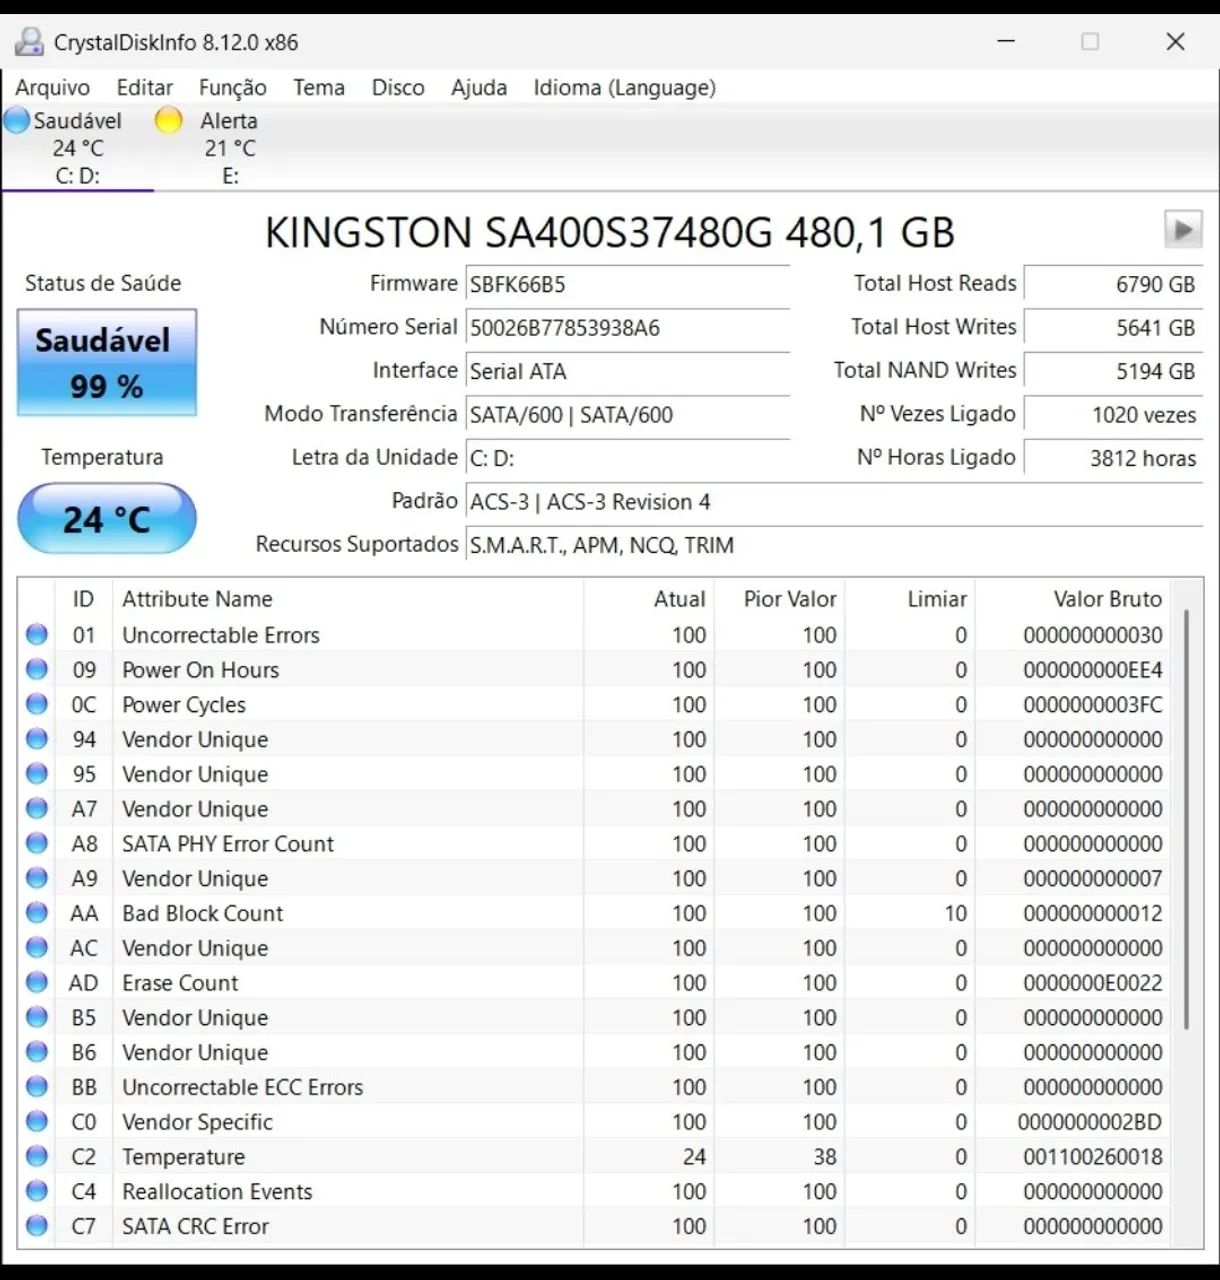Click the Total NAND Writes value 5194 GB
Viewport: 1220px width, 1280px height.
1113,372
